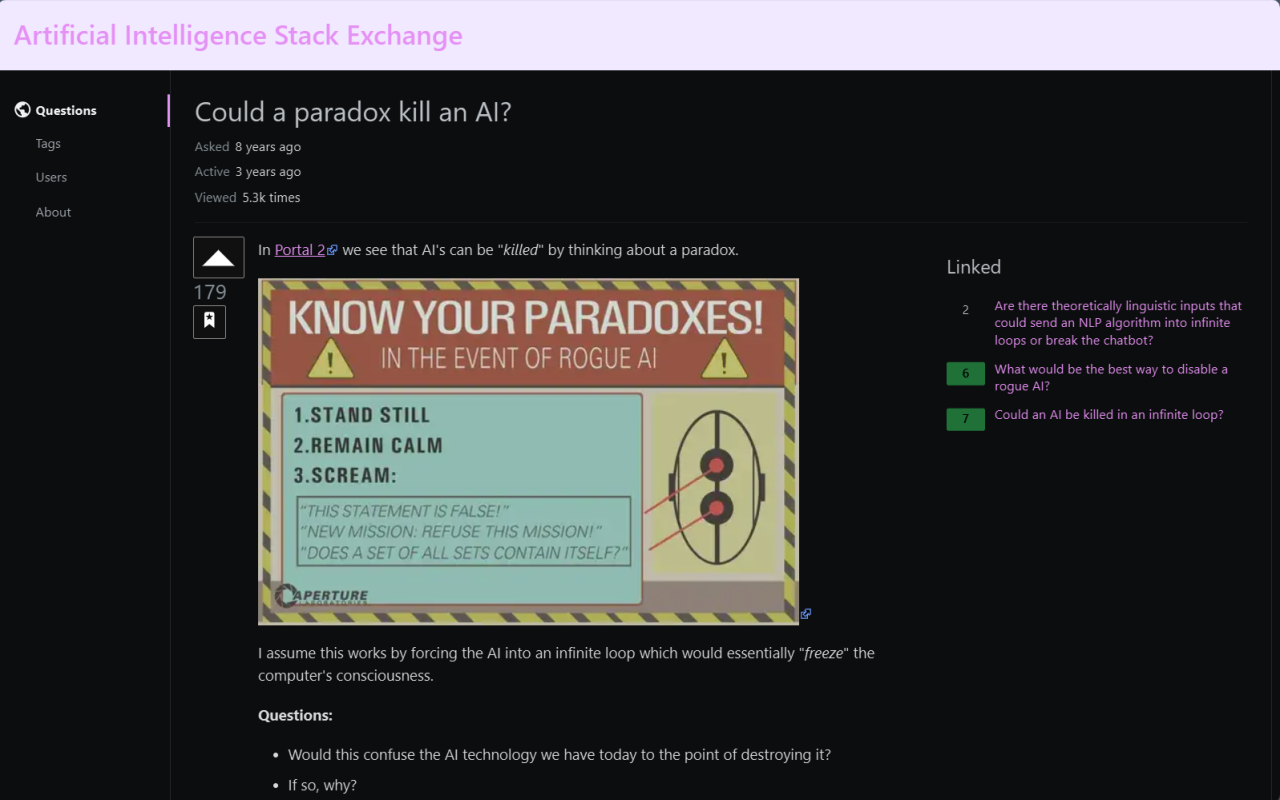The image size is (1280, 800).
Task: Open linked question about disabling a rogue AI
Action: pyautogui.click(x=1111, y=377)
